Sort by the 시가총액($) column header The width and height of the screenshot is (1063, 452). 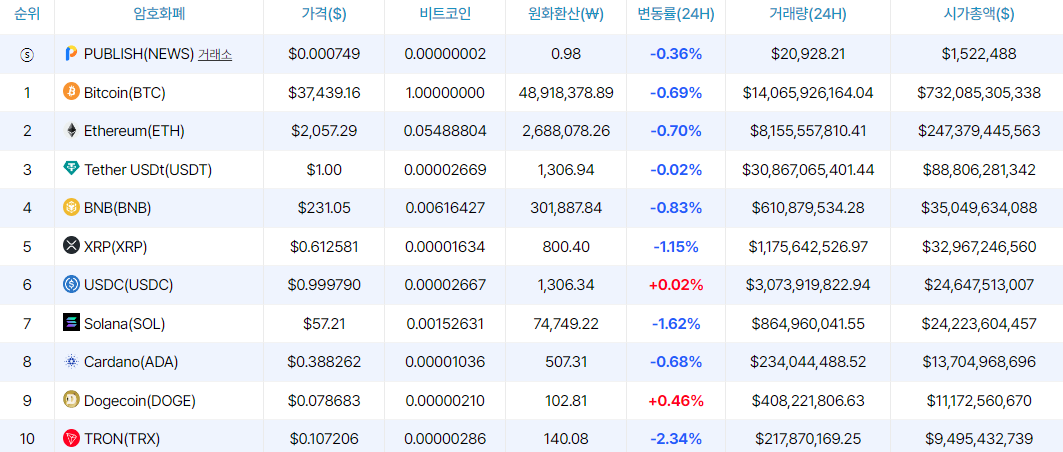[x=979, y=14]
